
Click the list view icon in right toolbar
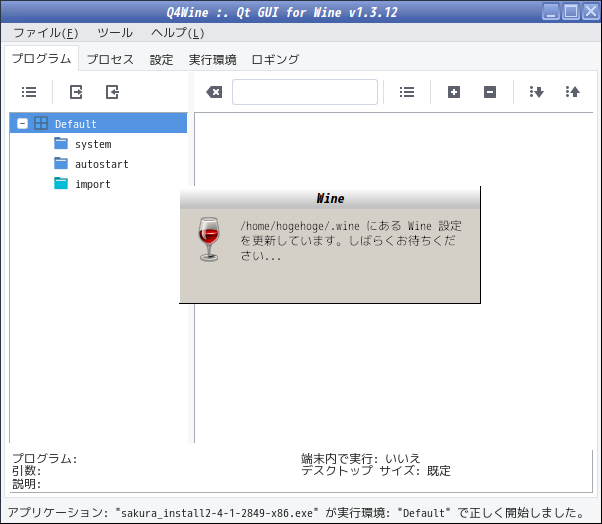[x=407, y=92]
